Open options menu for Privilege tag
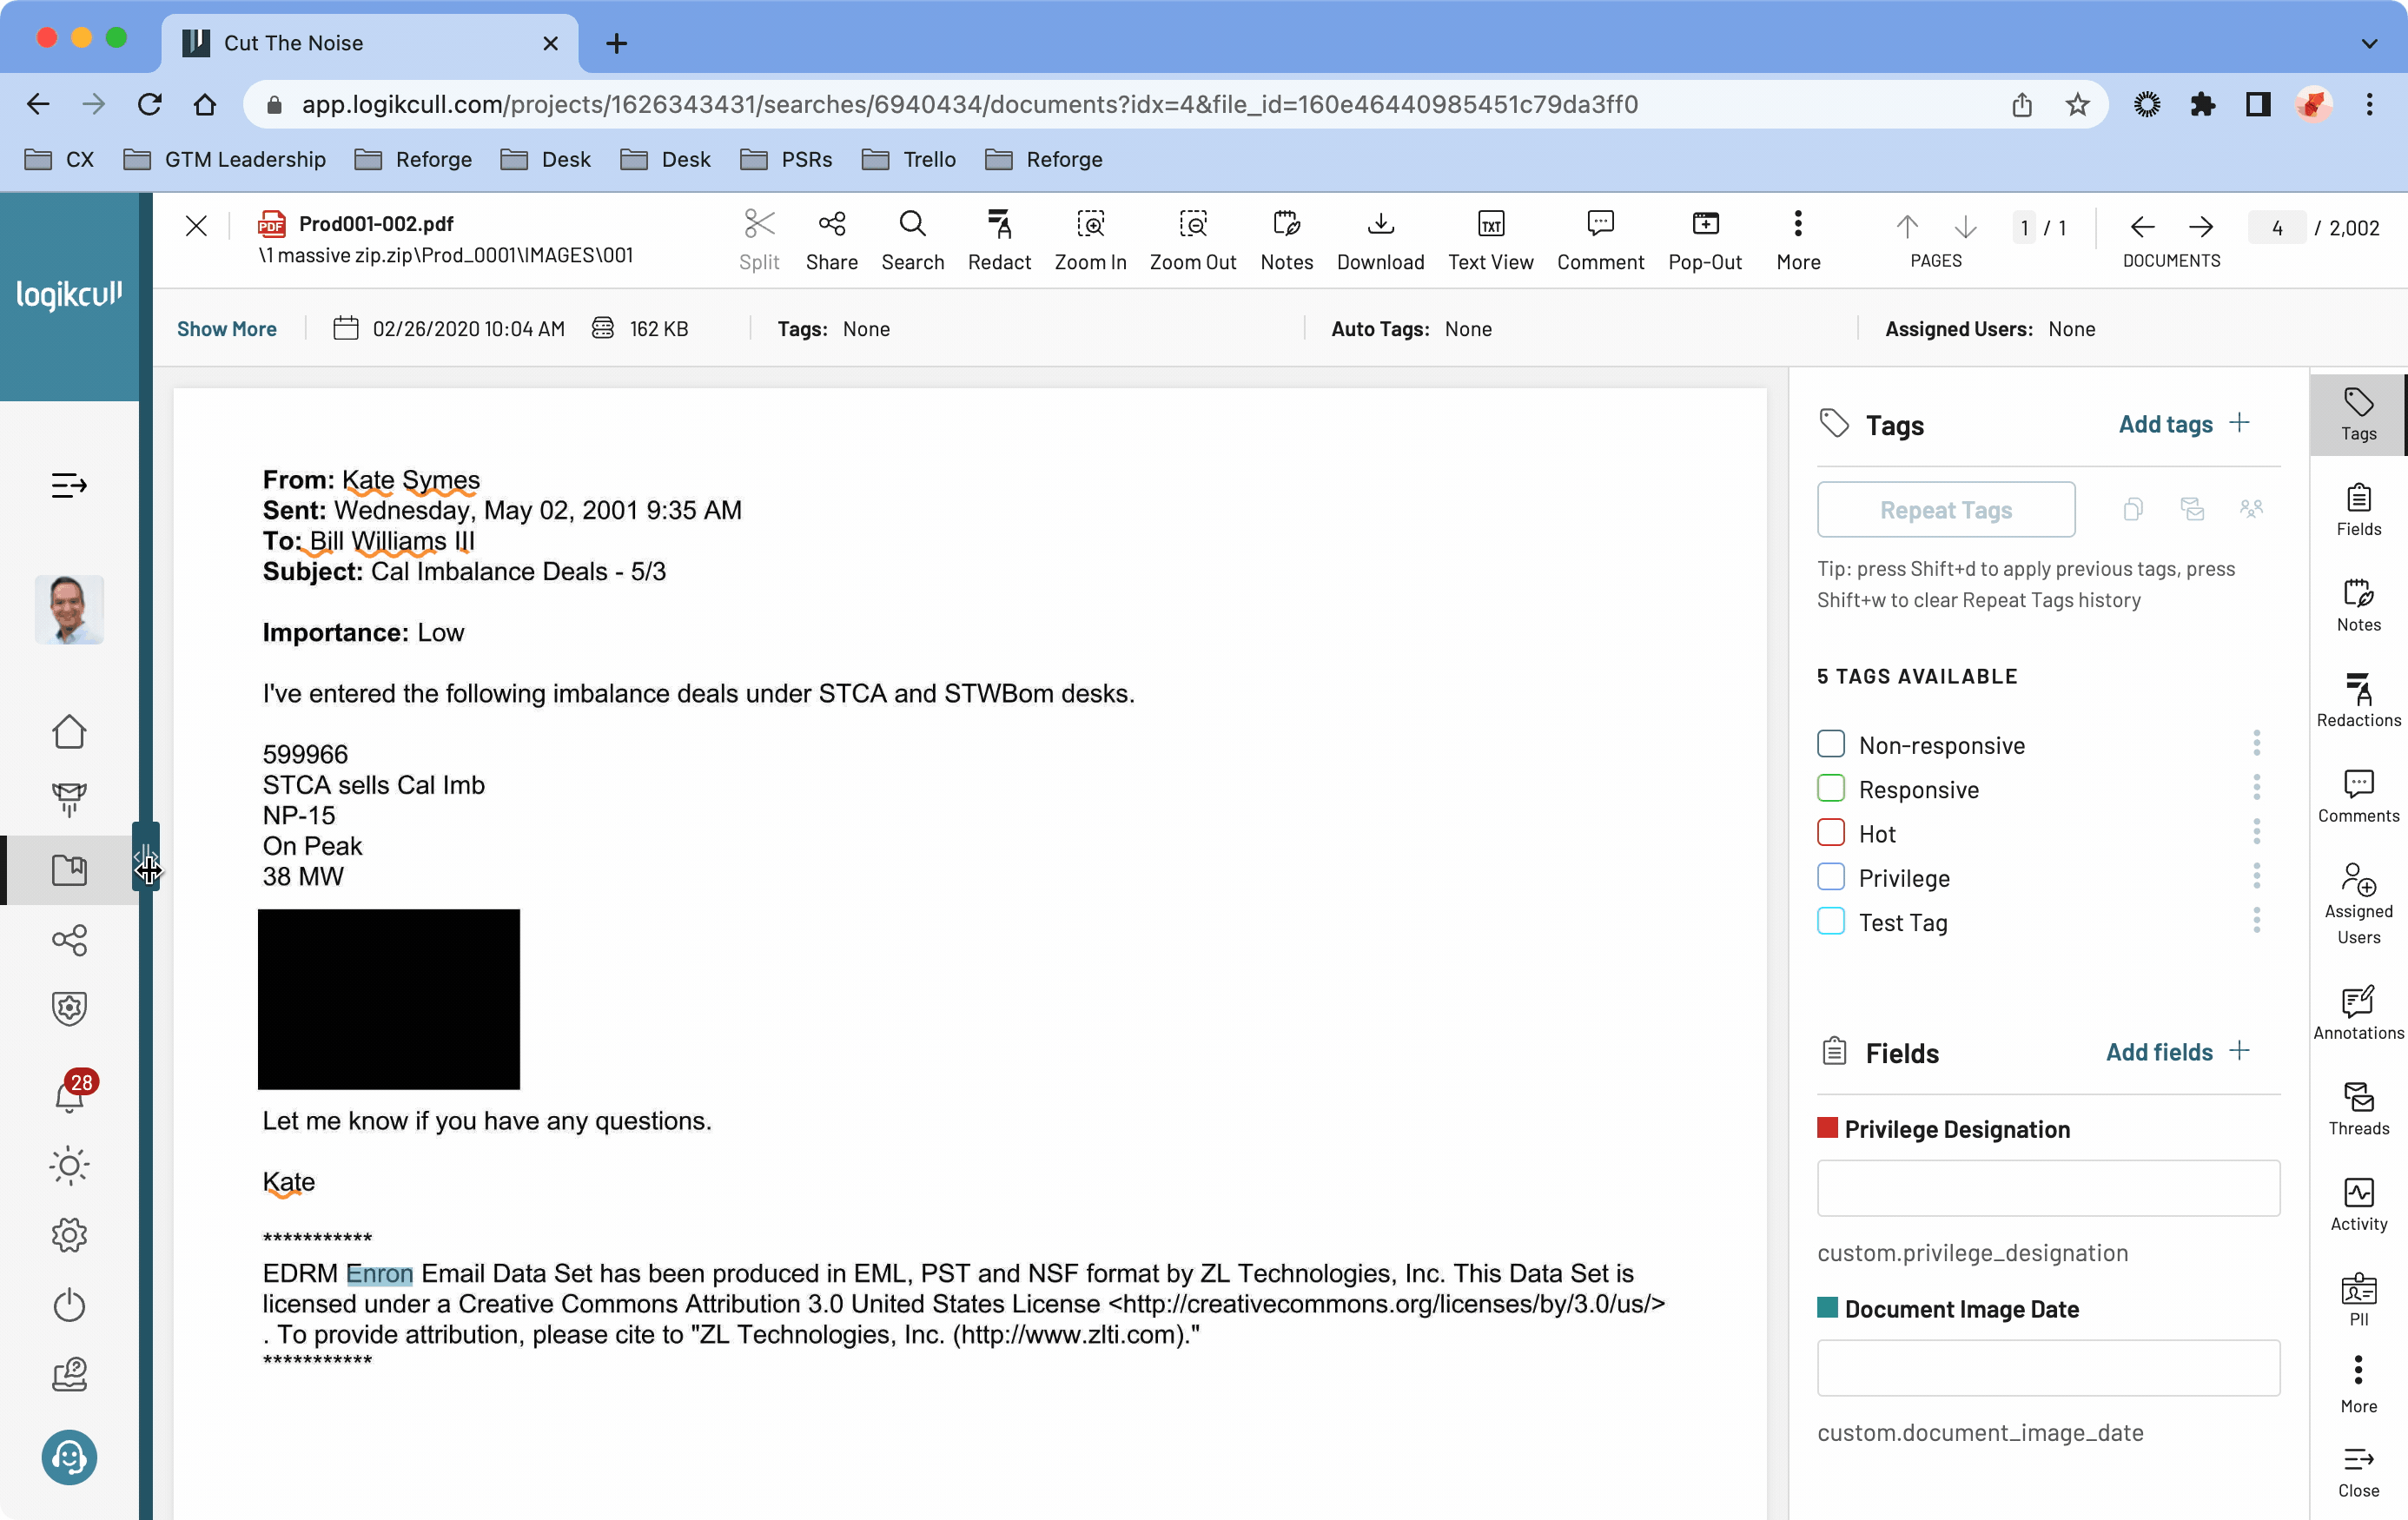The width and height of the screenshot is (2408, 1520). (x=2256, y=877)
